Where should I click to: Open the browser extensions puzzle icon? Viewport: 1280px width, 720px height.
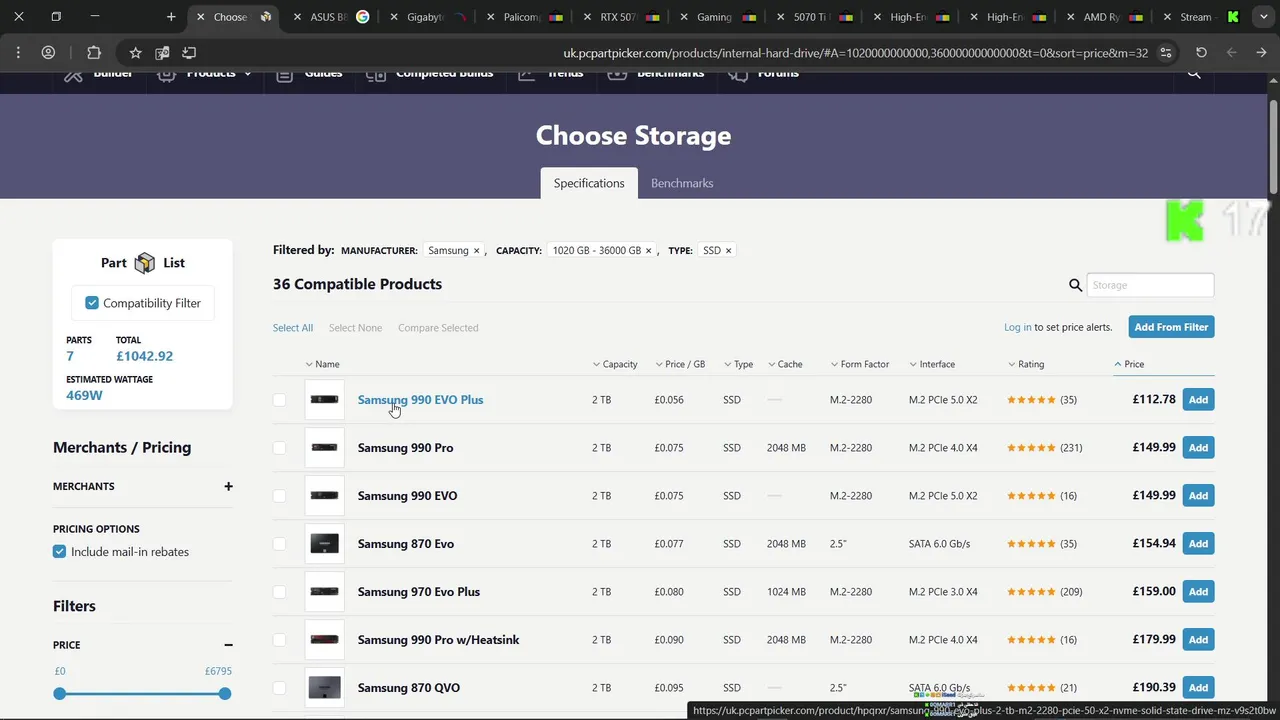(x=94, y=52)
